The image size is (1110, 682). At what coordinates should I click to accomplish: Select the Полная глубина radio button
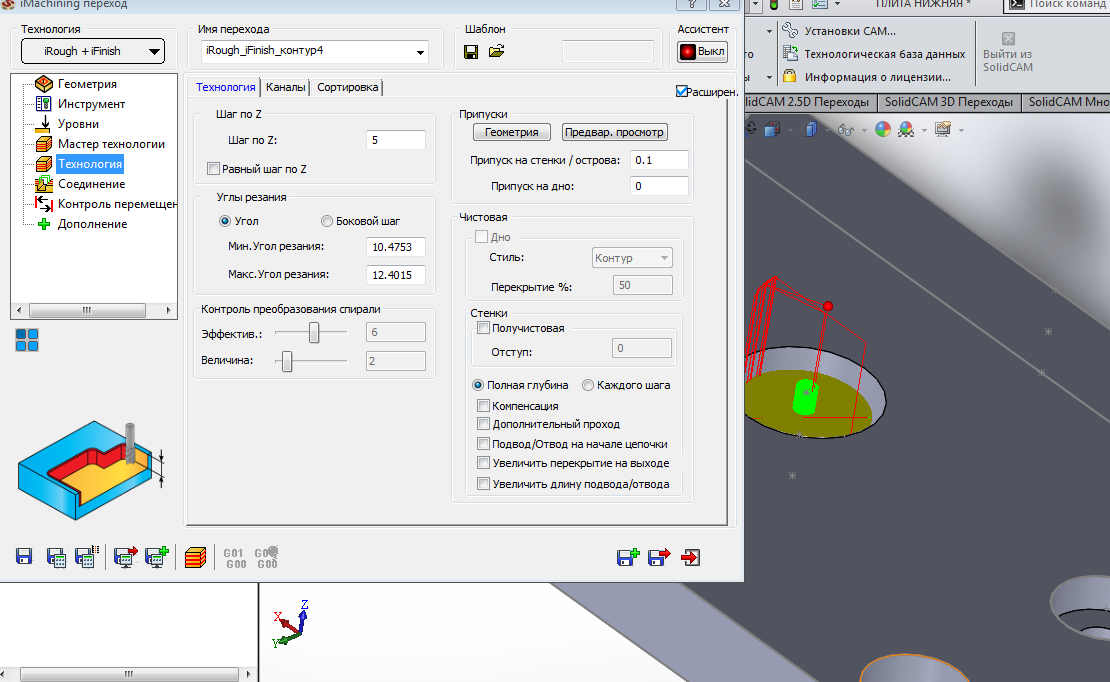pos(478,385)
